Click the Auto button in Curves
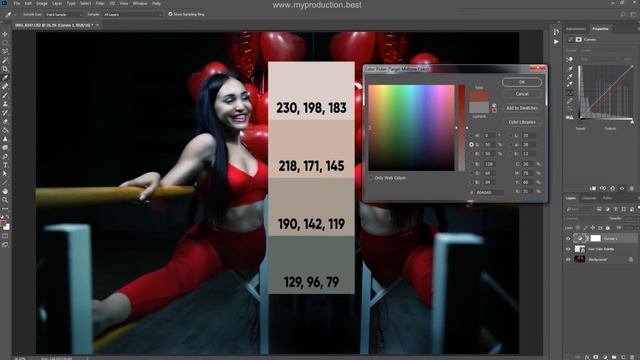Viewport: 640px width, 360px height. coord(628,59)
